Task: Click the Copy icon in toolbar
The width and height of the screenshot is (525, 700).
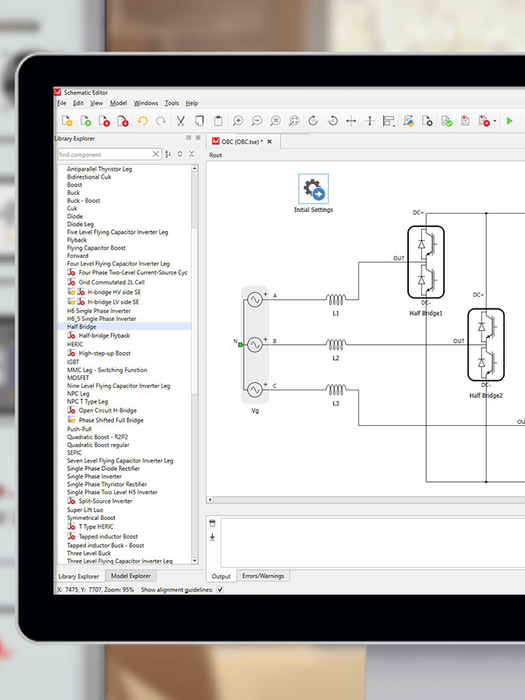Action: tap(199, 121)
